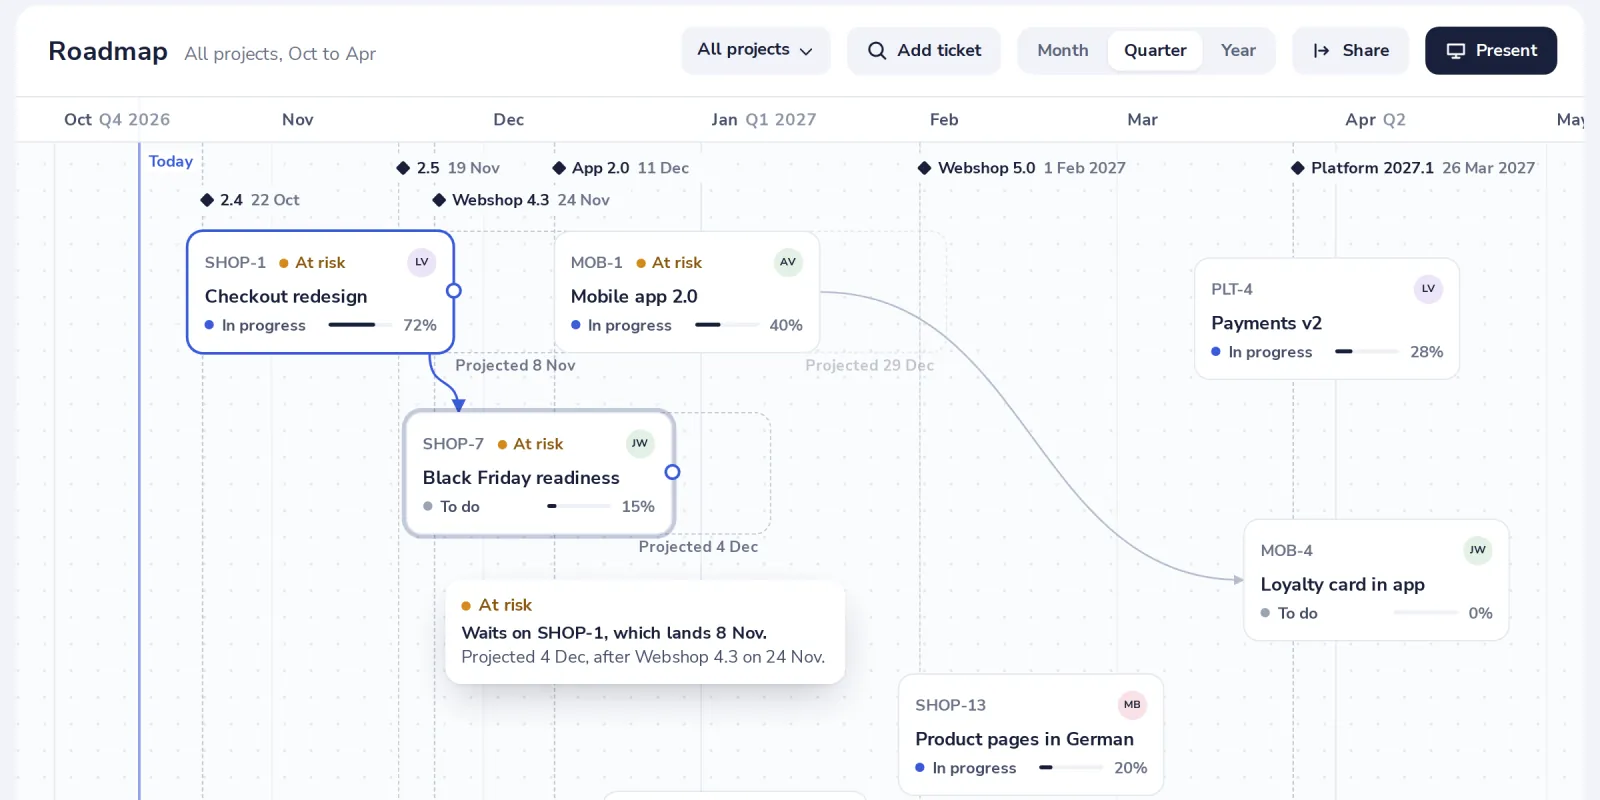This screenshot has height=800, width=1600.
Task: Select the Platform 2027.1 milestone
Action: point(1413,168)
